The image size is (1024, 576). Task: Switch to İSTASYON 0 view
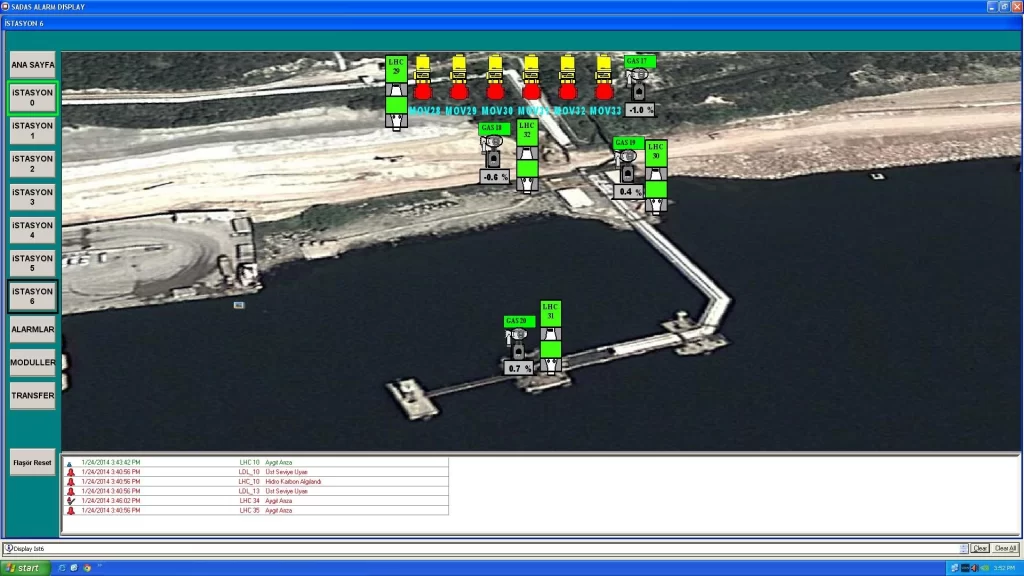[33, 98]
